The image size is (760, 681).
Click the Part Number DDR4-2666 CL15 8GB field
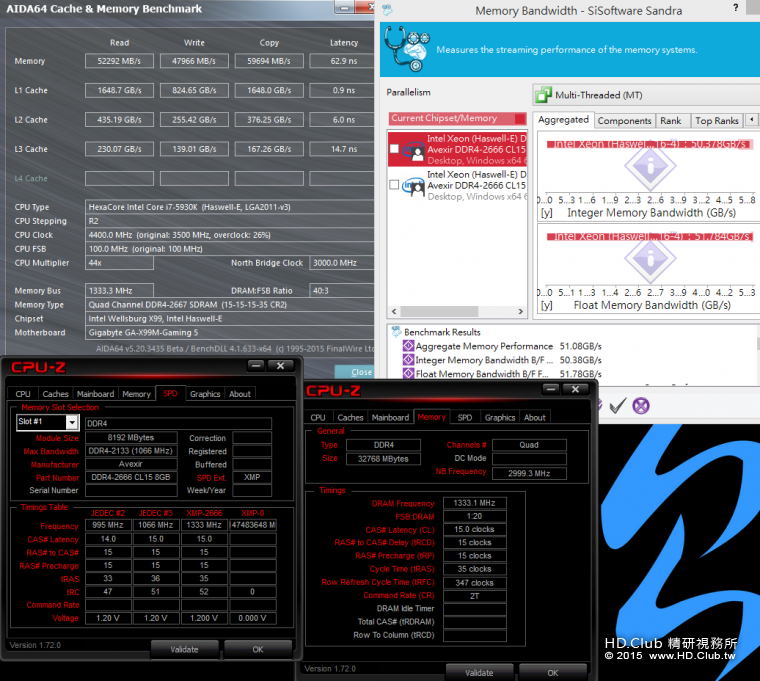(x=131, y=477)
